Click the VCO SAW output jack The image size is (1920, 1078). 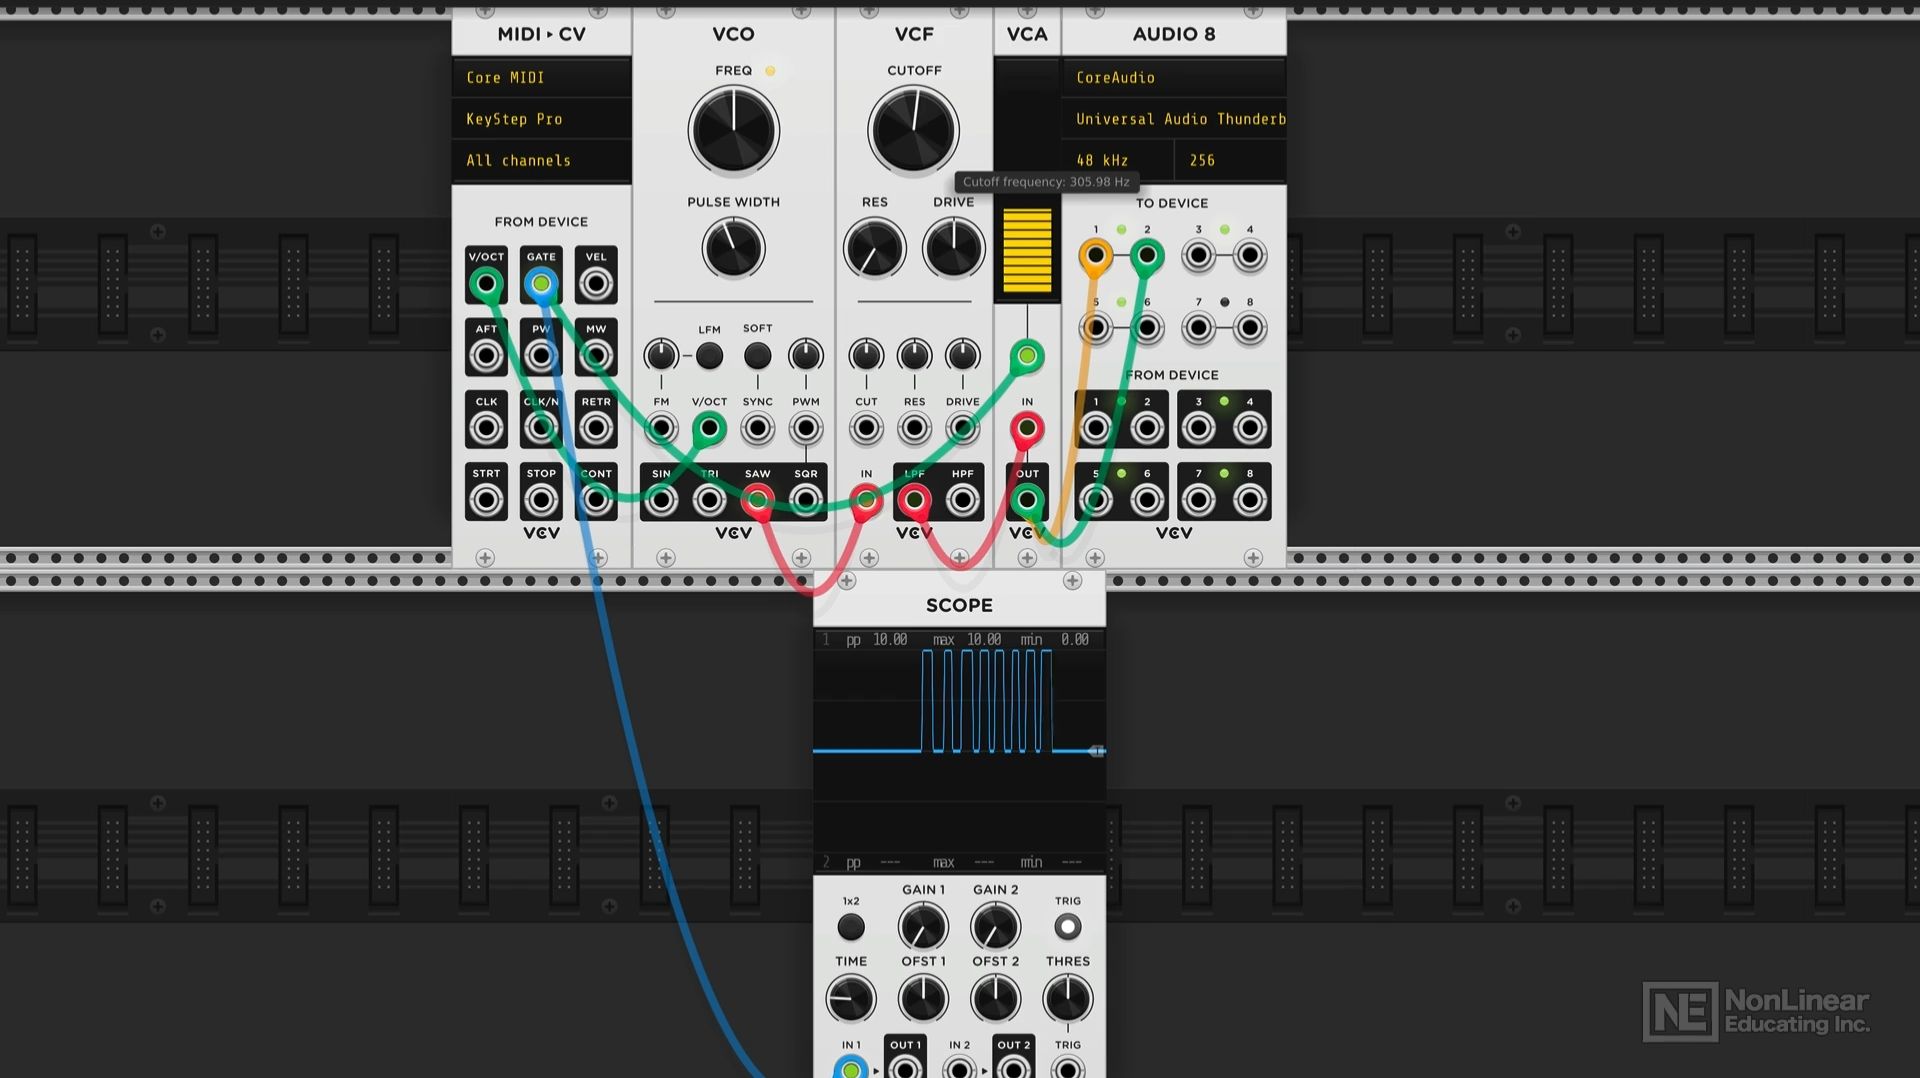[758, 500]
